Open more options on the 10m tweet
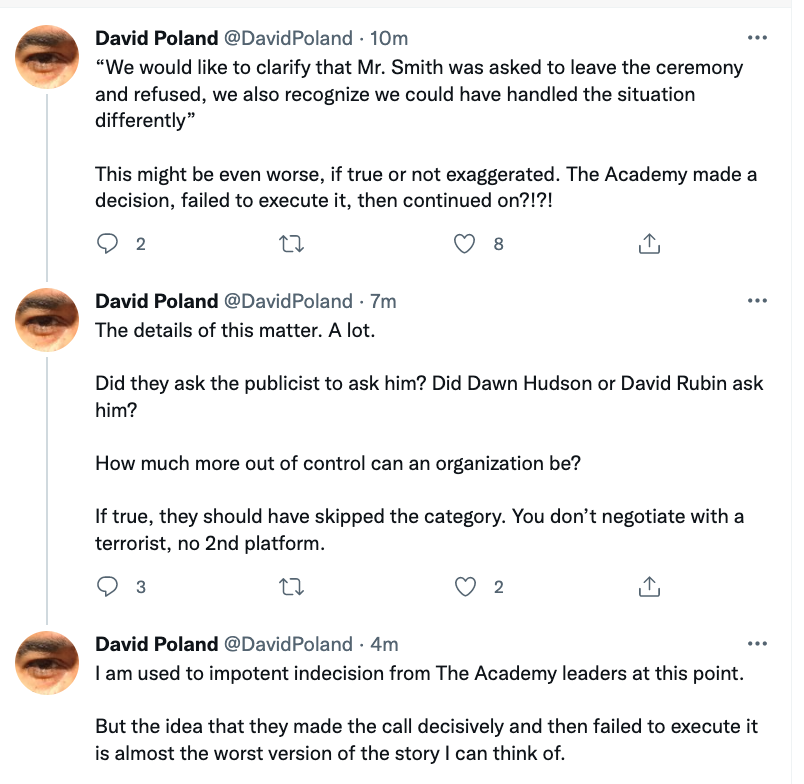The image size is (804, 784). click(757, 38)
